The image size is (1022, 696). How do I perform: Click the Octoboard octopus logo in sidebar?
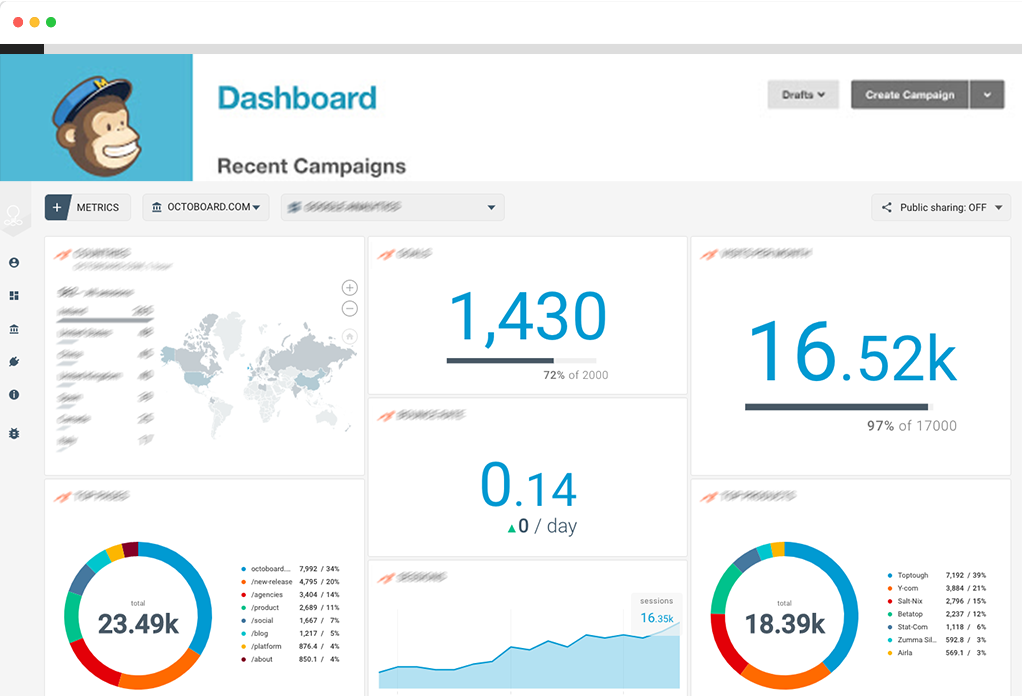14,215
